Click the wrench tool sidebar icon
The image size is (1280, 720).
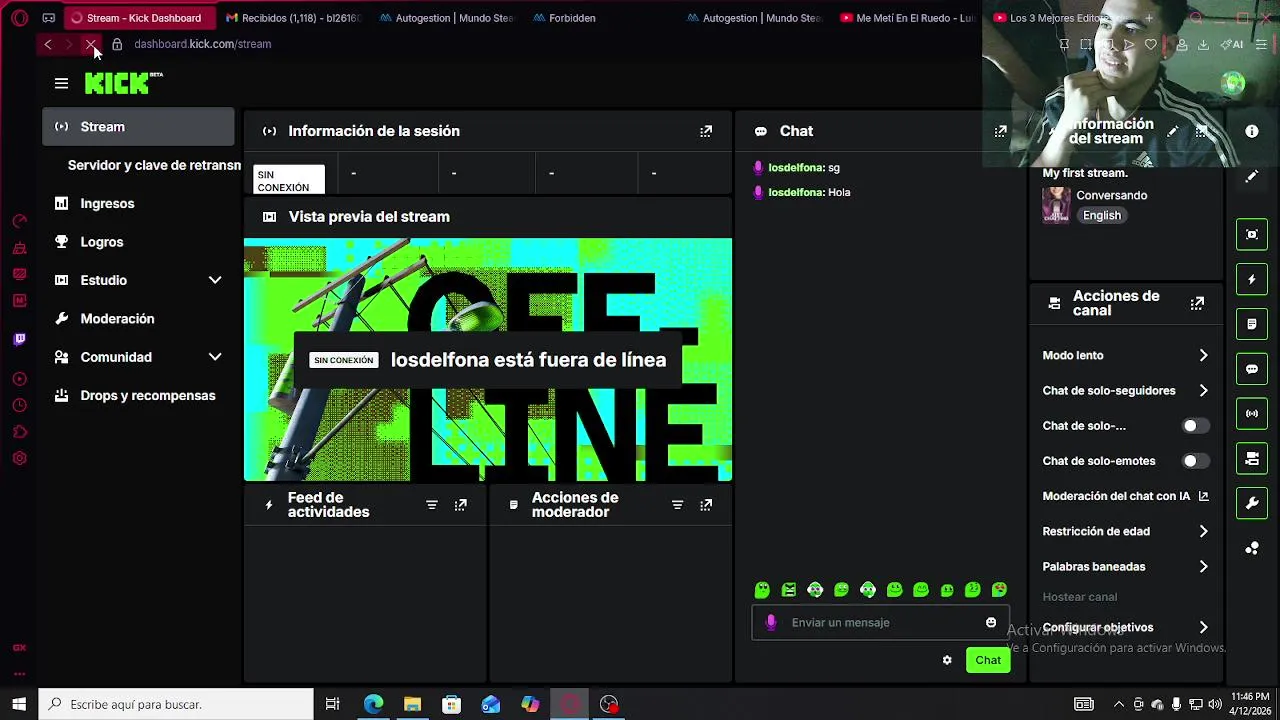(1252, 503)
